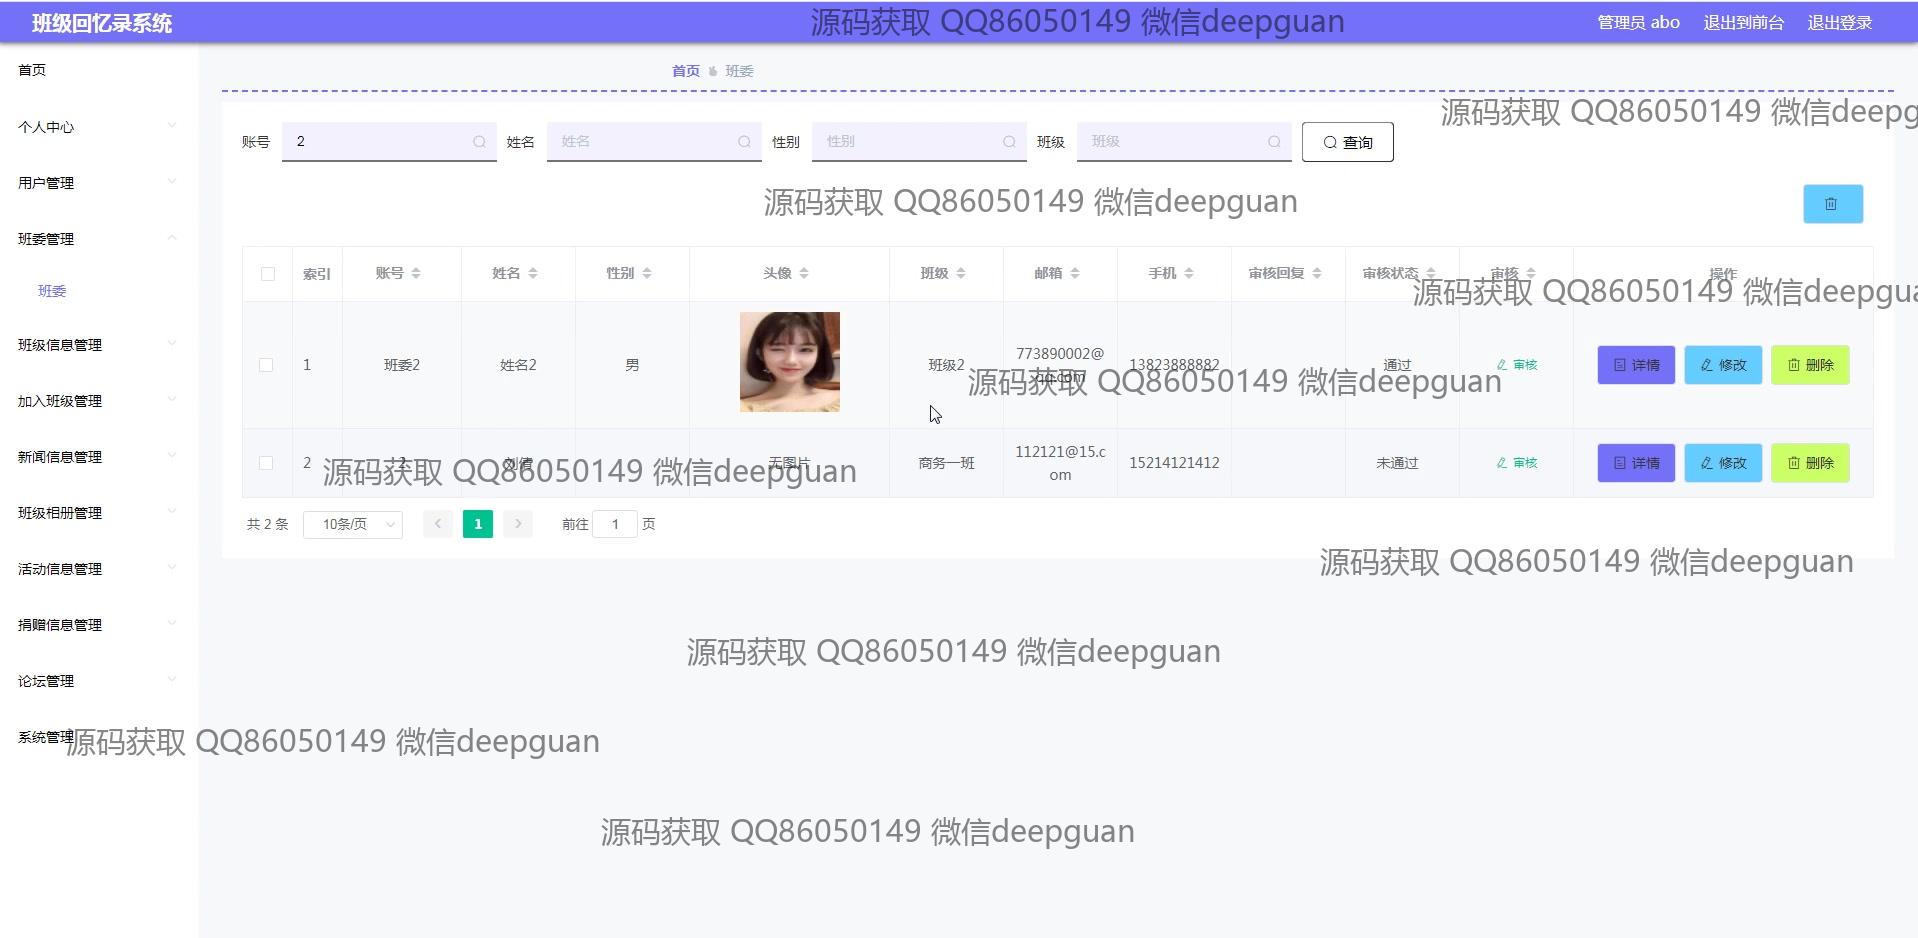
Task: Click 退出登录 in the top bar
Action: point(1839,22)
